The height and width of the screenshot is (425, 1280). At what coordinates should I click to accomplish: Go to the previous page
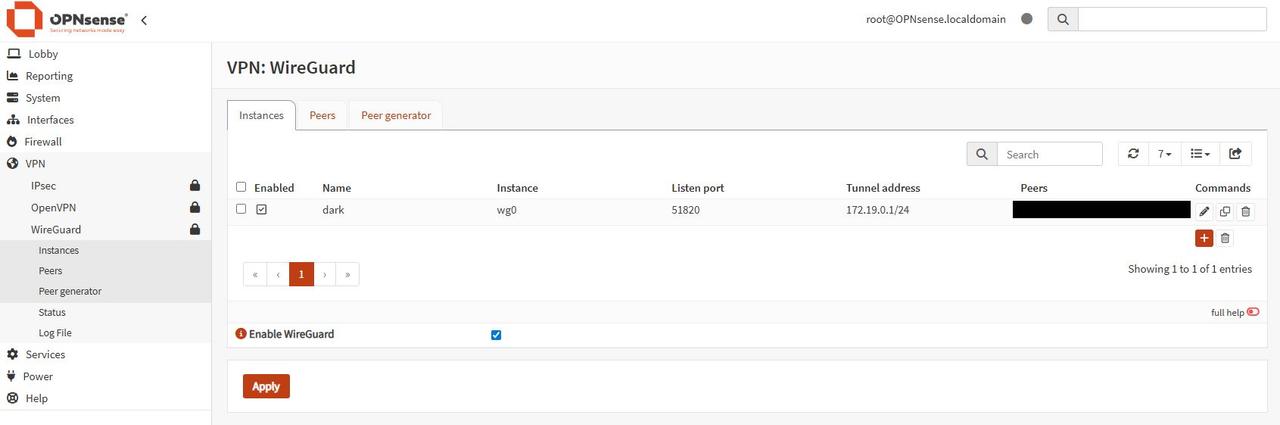278,274
